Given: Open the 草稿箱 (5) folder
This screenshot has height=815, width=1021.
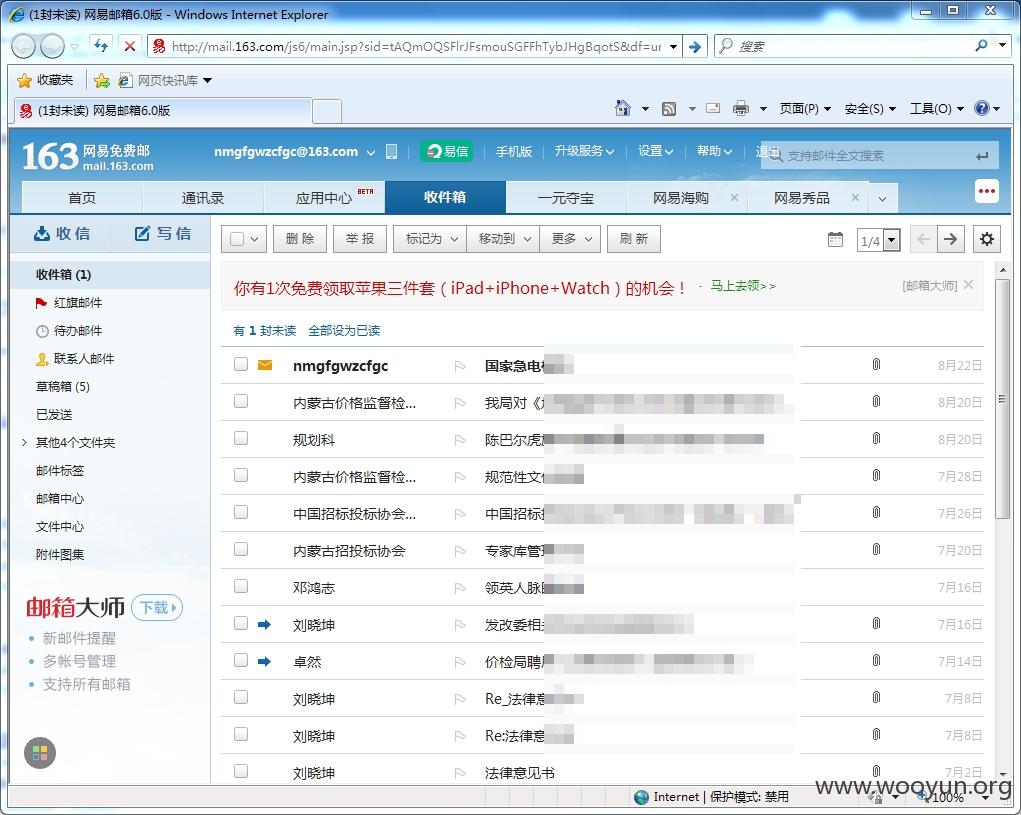Looking at the screenshot, I should pyautogui.click(x=63, y=387).
